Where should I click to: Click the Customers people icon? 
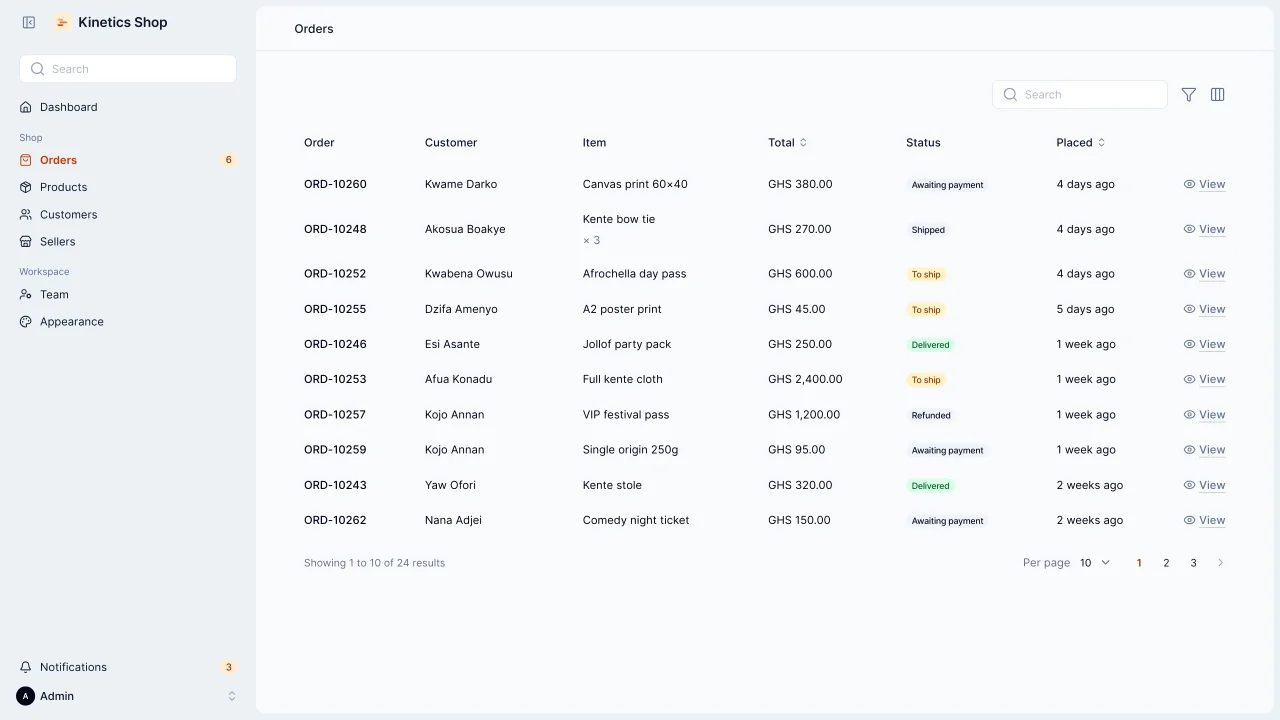pos(26,214)
